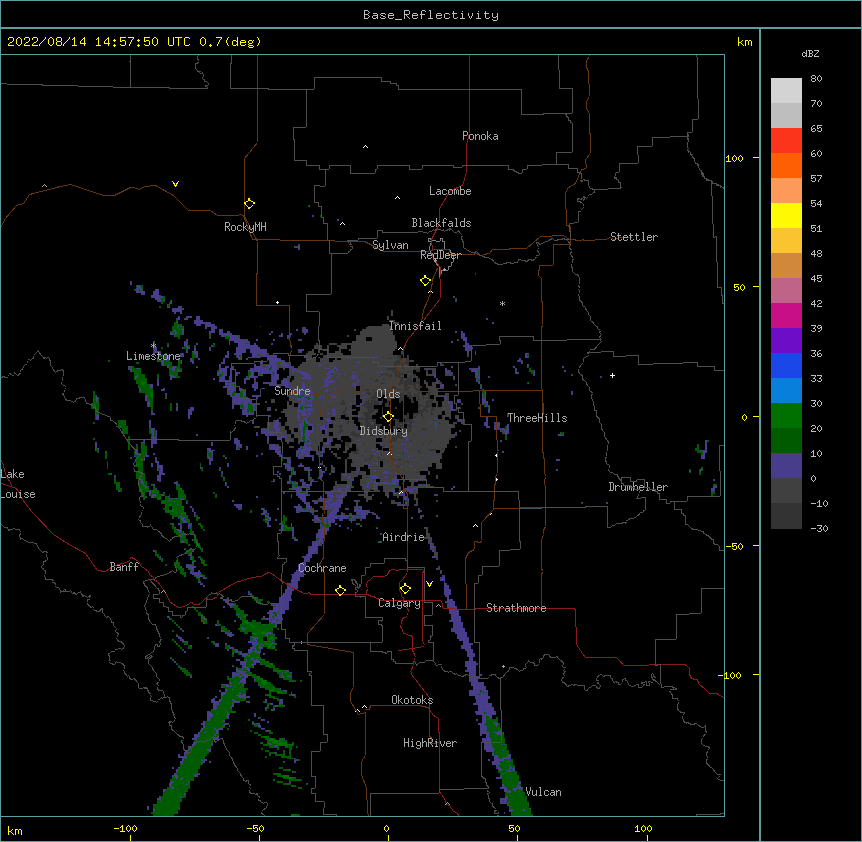Click the Calgary city label

tap(399, 603)
